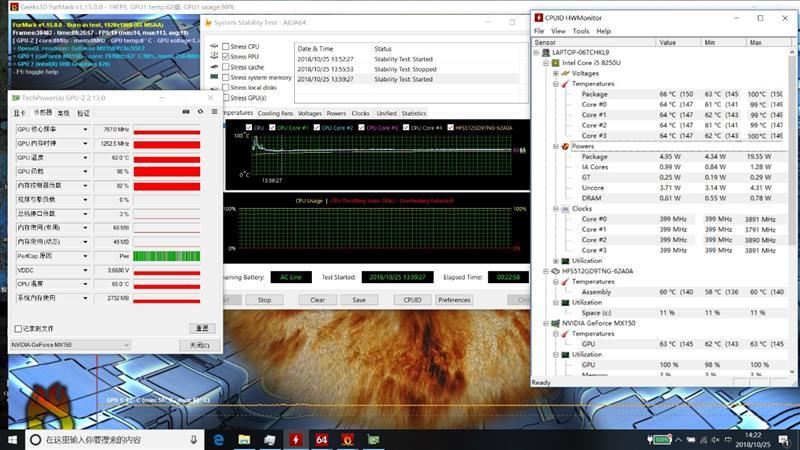Open File Explorer from the taskbar
Image resolution: width=800 pixels, height=450 pixels.
pos(244,439)
